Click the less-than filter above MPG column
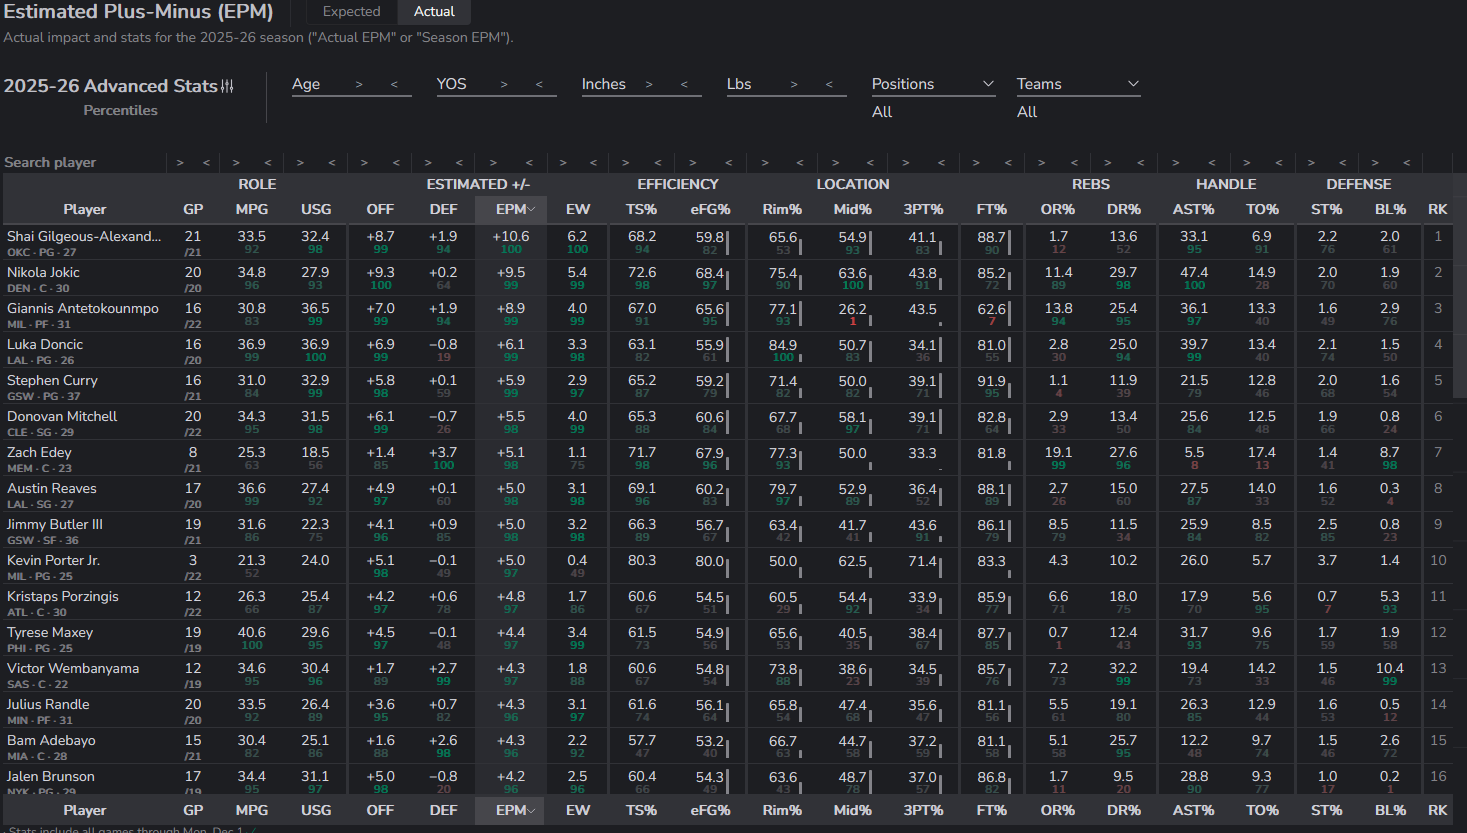Screen dimensions: 1467x833 [268, 162]
